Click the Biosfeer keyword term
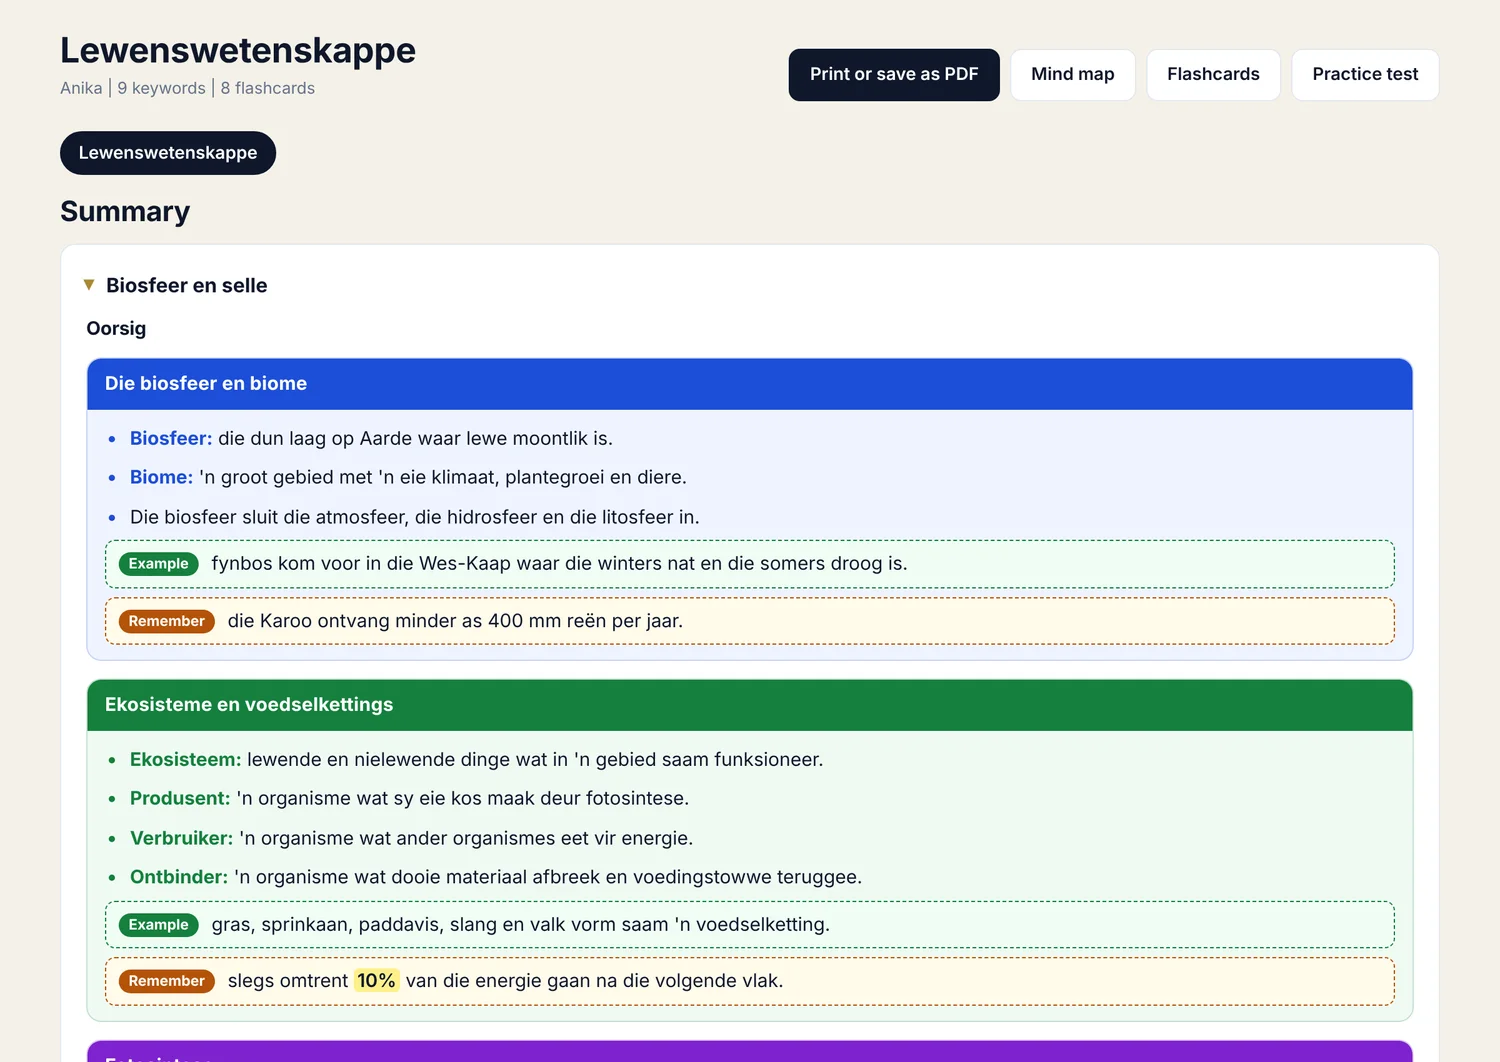Image resolution: width=1500 pixels, height=1062 pixels. [171, 439]
